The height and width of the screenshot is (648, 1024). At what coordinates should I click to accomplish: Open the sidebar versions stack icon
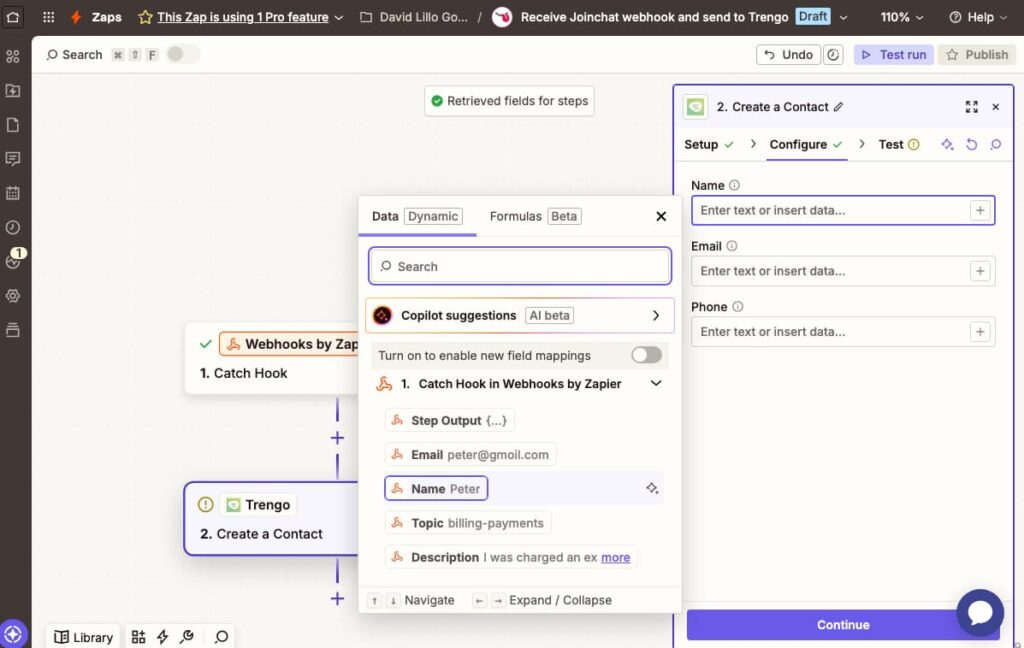click(12, 330)
